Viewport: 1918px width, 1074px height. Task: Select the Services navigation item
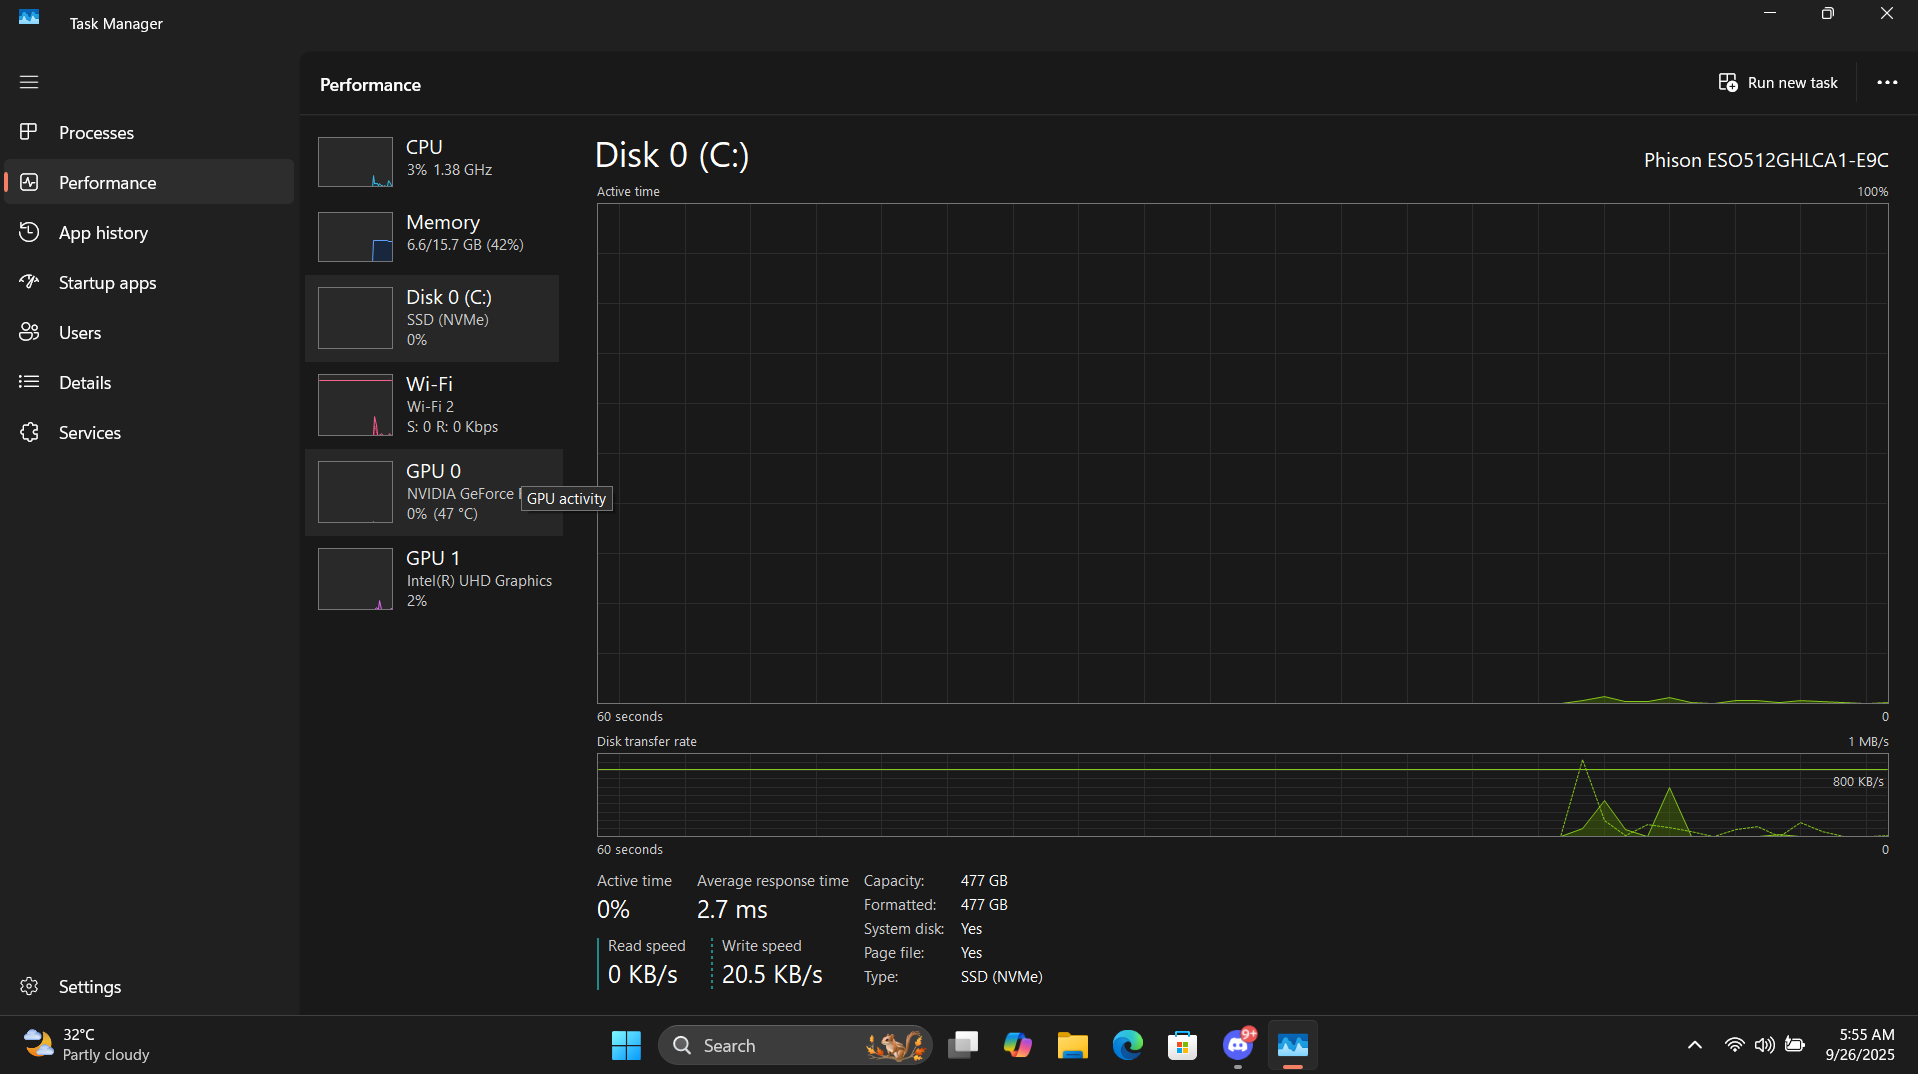pyautogui.click(x=90, y=432)
